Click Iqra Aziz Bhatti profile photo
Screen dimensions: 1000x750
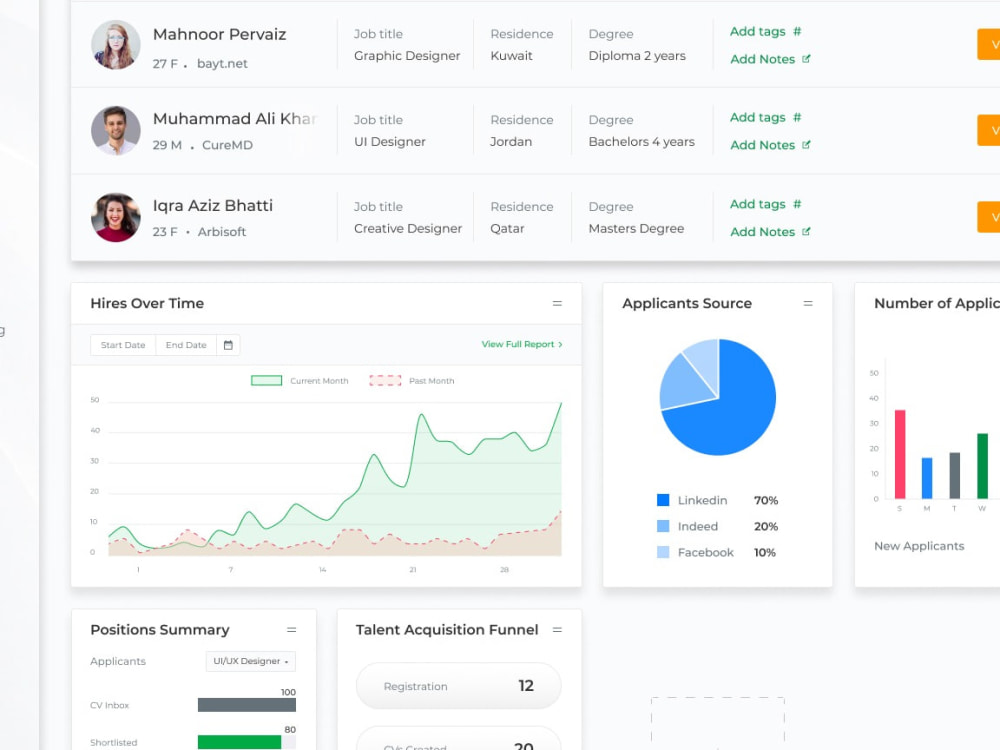tap(115, 217)
